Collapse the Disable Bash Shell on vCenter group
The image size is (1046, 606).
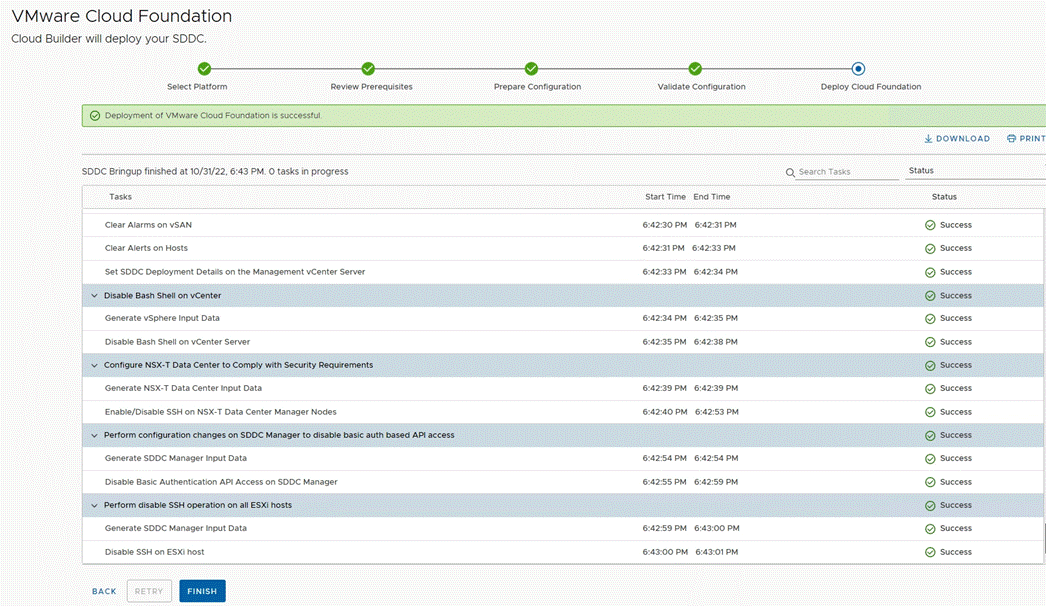[x=93, y=295]
